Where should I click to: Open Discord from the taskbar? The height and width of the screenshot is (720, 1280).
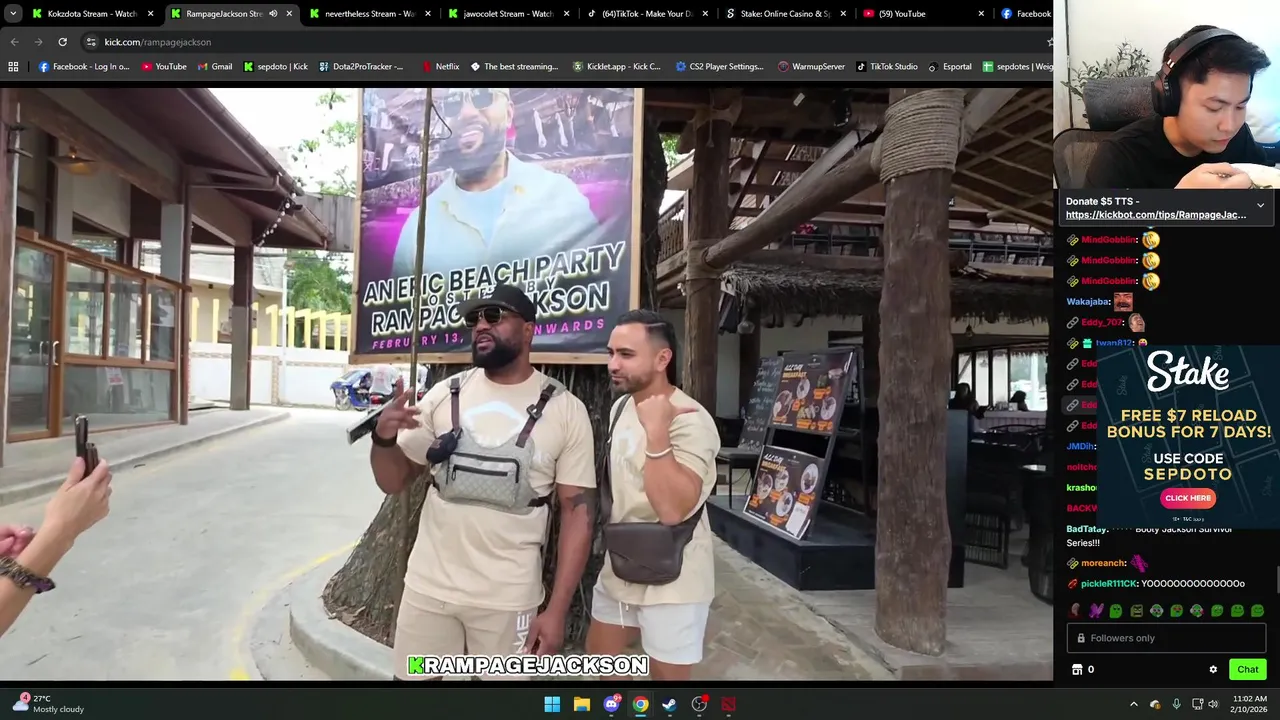pos(611,704)
